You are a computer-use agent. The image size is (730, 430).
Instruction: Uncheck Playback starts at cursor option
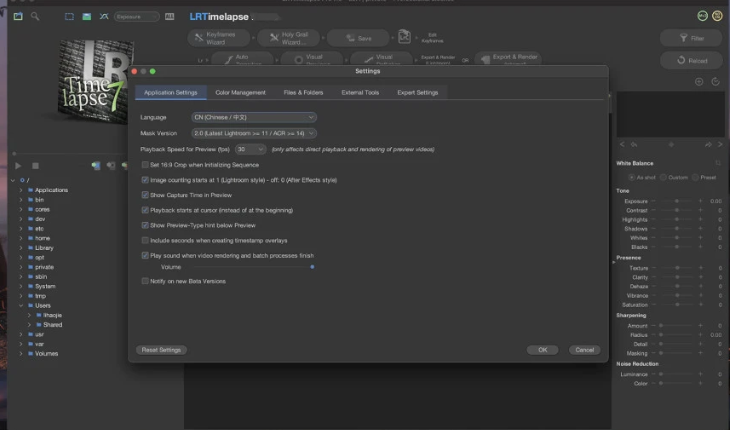(x=145, y=210)
